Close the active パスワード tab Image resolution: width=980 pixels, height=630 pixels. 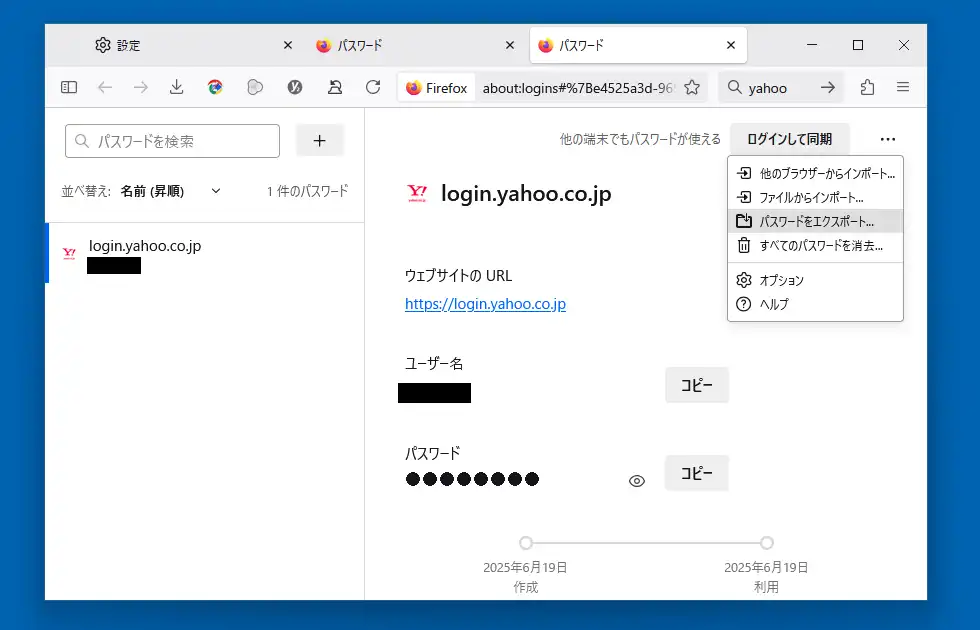(x=731, y=45)
